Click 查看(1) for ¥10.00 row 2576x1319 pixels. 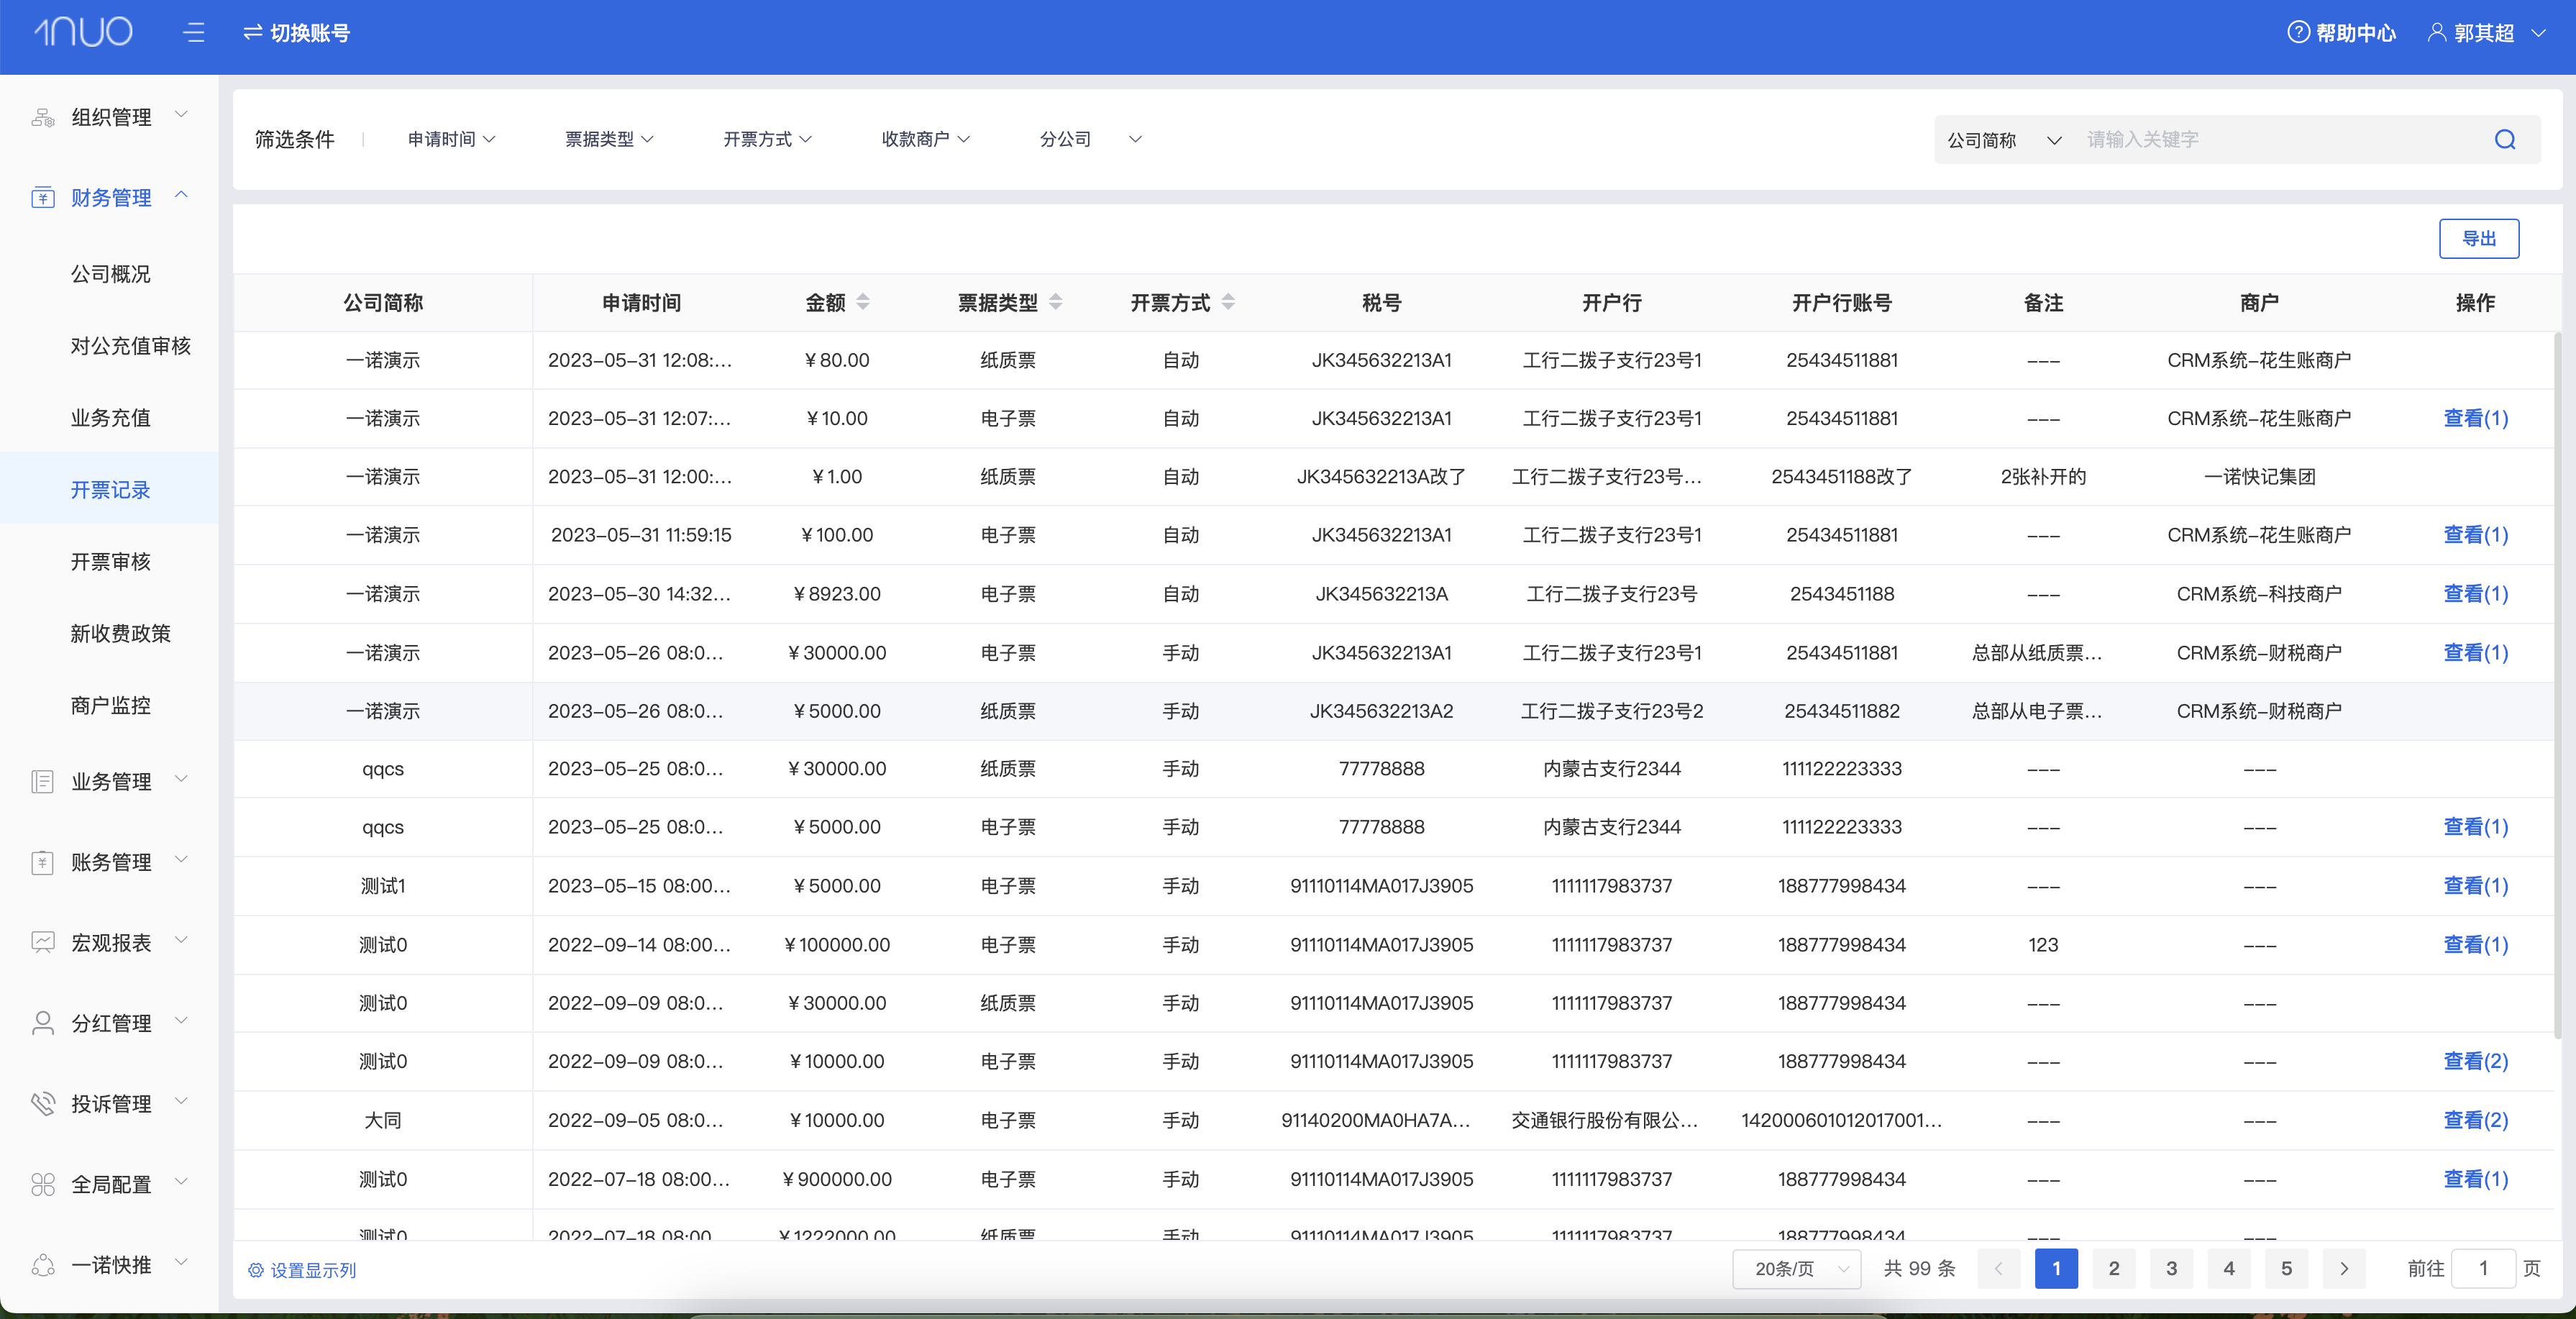coord(2475,418)
